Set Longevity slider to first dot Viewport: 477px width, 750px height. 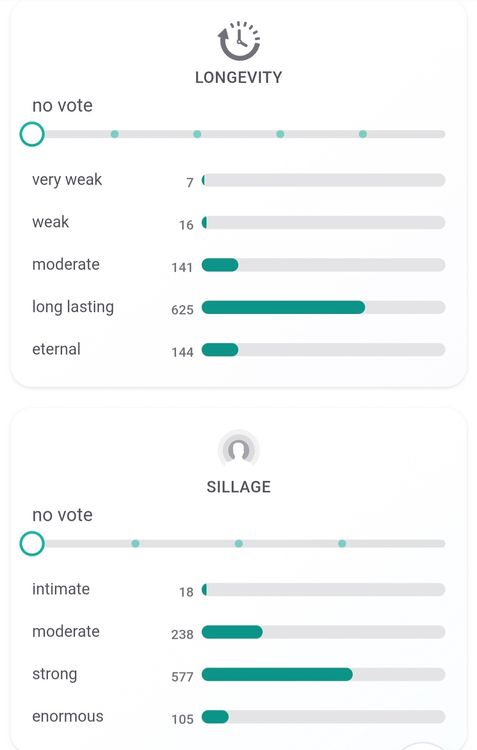pos(114,134)
